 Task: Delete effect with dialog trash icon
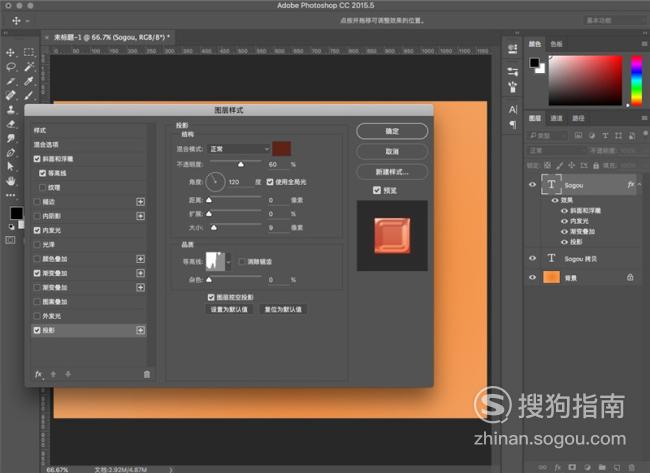(x=147, y=374)
